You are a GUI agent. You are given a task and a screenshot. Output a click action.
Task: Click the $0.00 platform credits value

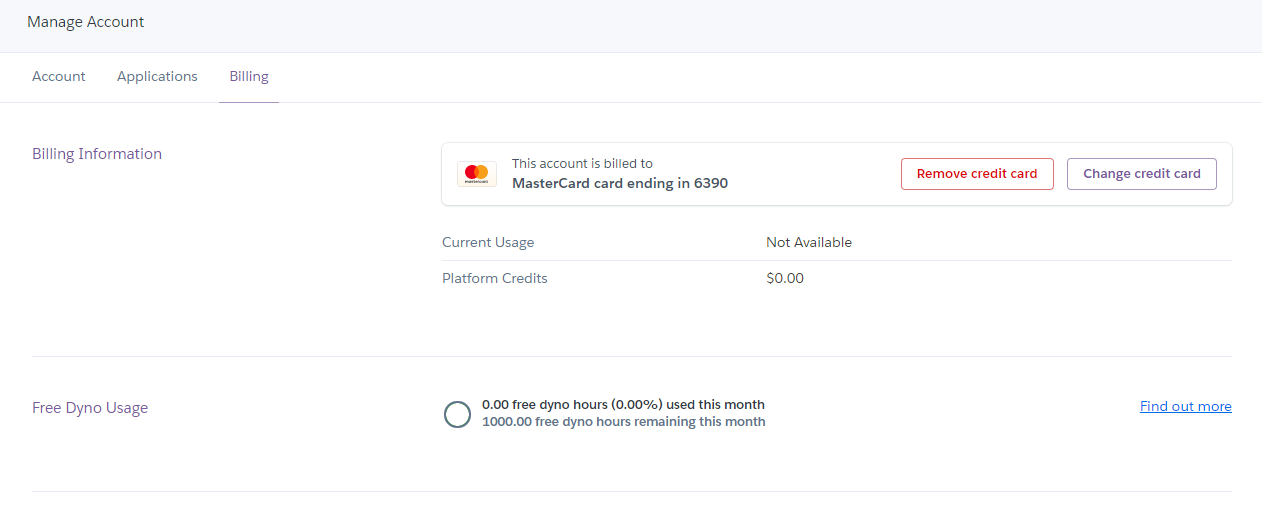click(785, 278)
